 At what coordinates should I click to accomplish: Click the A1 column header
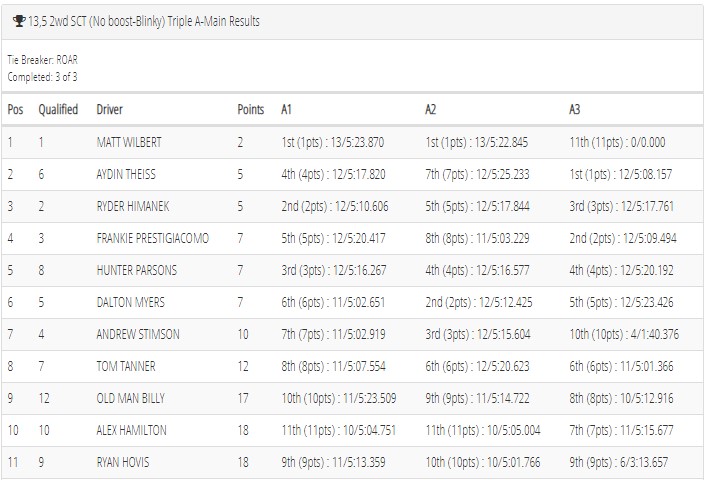(286, 109)
